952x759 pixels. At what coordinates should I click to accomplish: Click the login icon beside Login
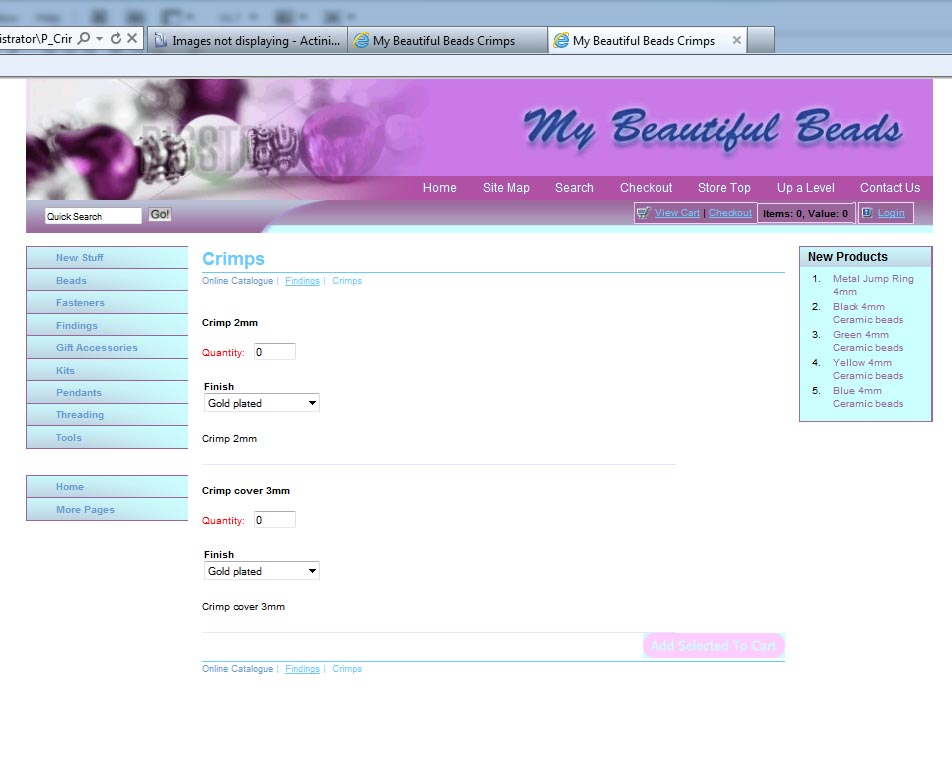[867, 213]
